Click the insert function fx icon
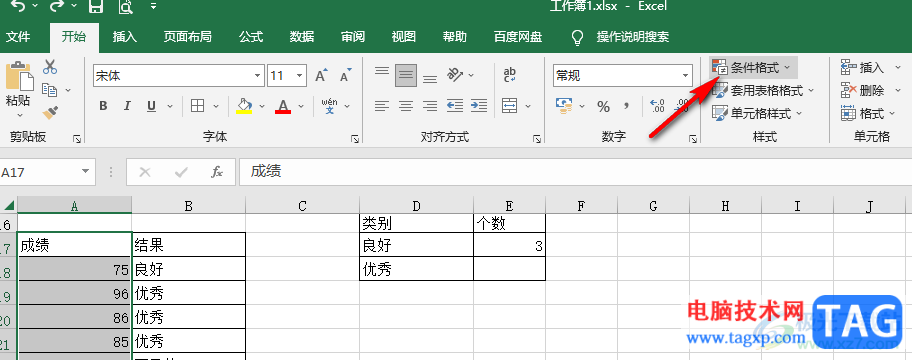912x360 pixels. [x=217, y=172]
